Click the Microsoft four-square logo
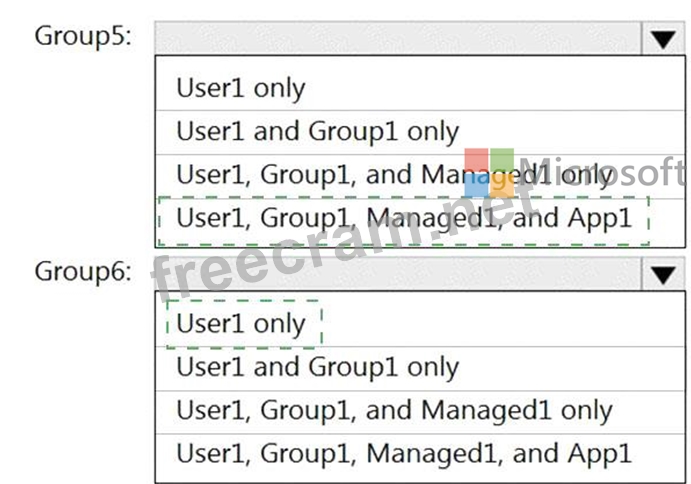 489,173
